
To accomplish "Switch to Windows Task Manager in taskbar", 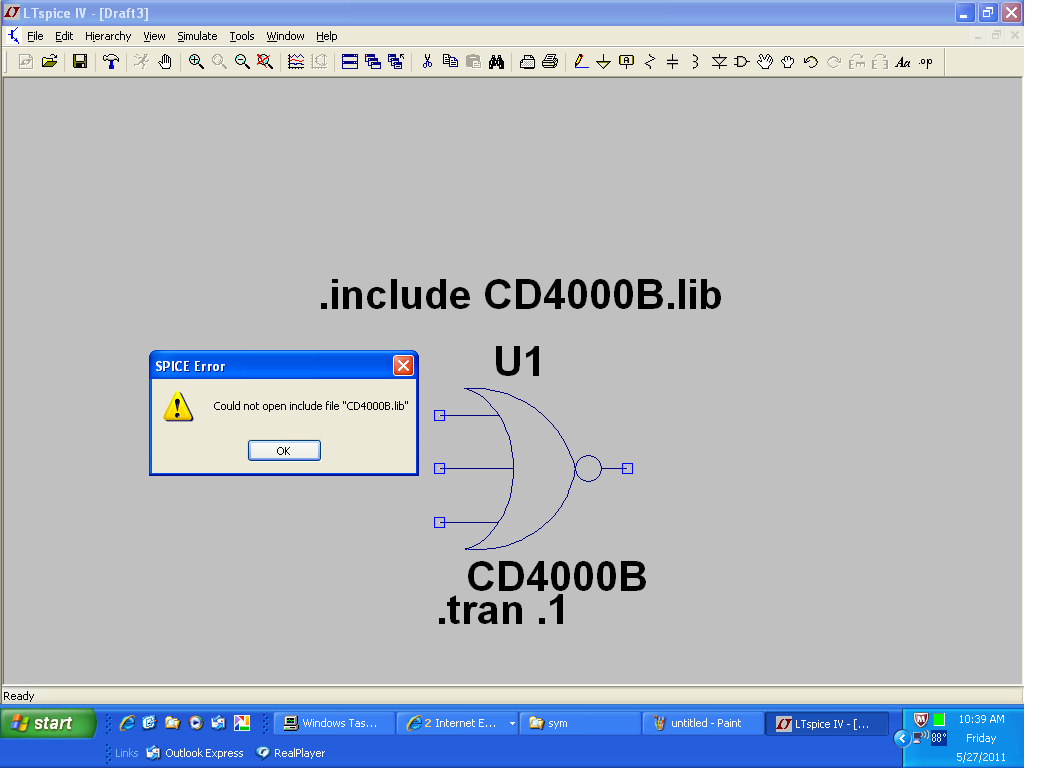I will tap(334, 723).
